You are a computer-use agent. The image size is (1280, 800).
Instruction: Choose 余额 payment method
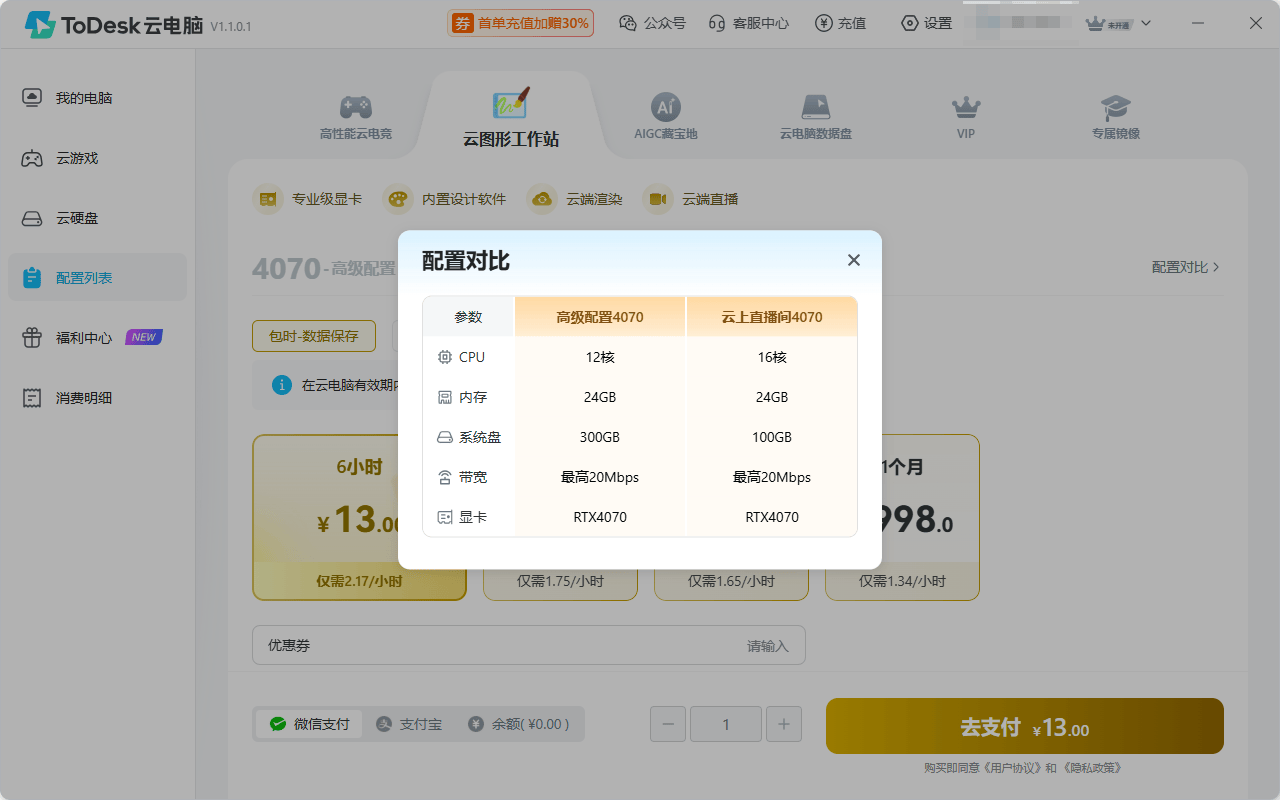click(x=519, y=724)
